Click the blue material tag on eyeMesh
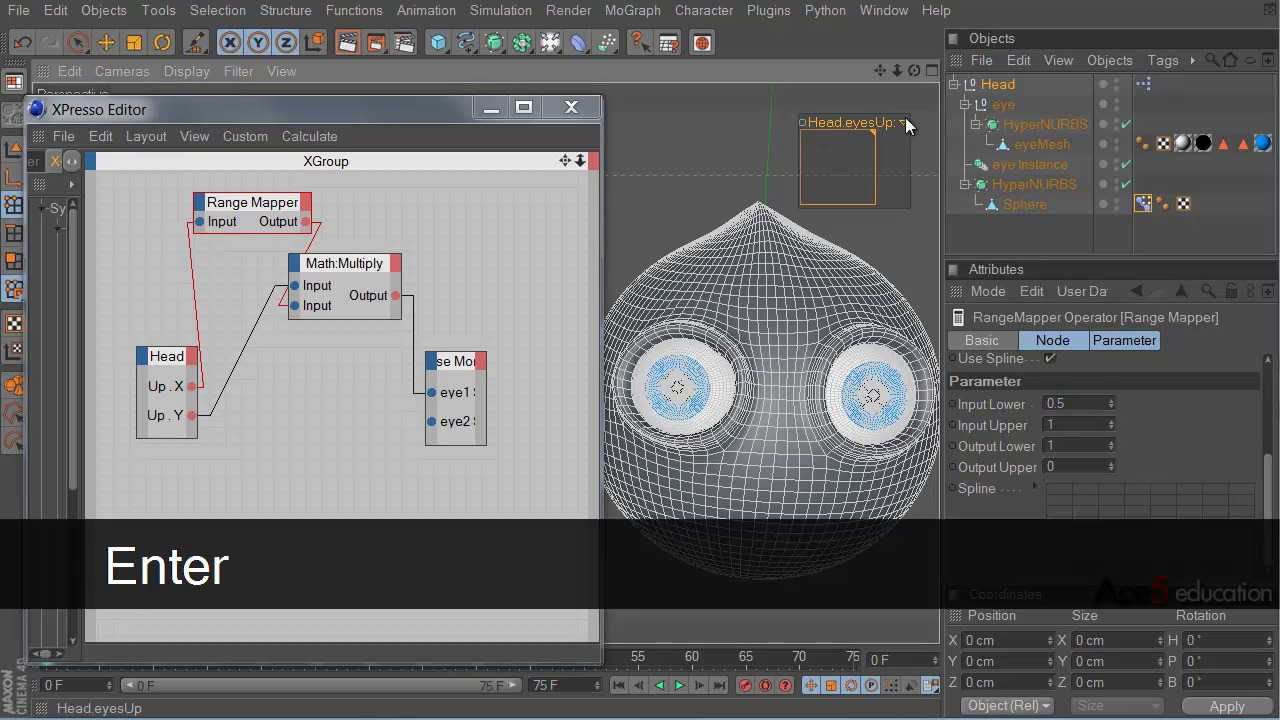 (1262, 144)
